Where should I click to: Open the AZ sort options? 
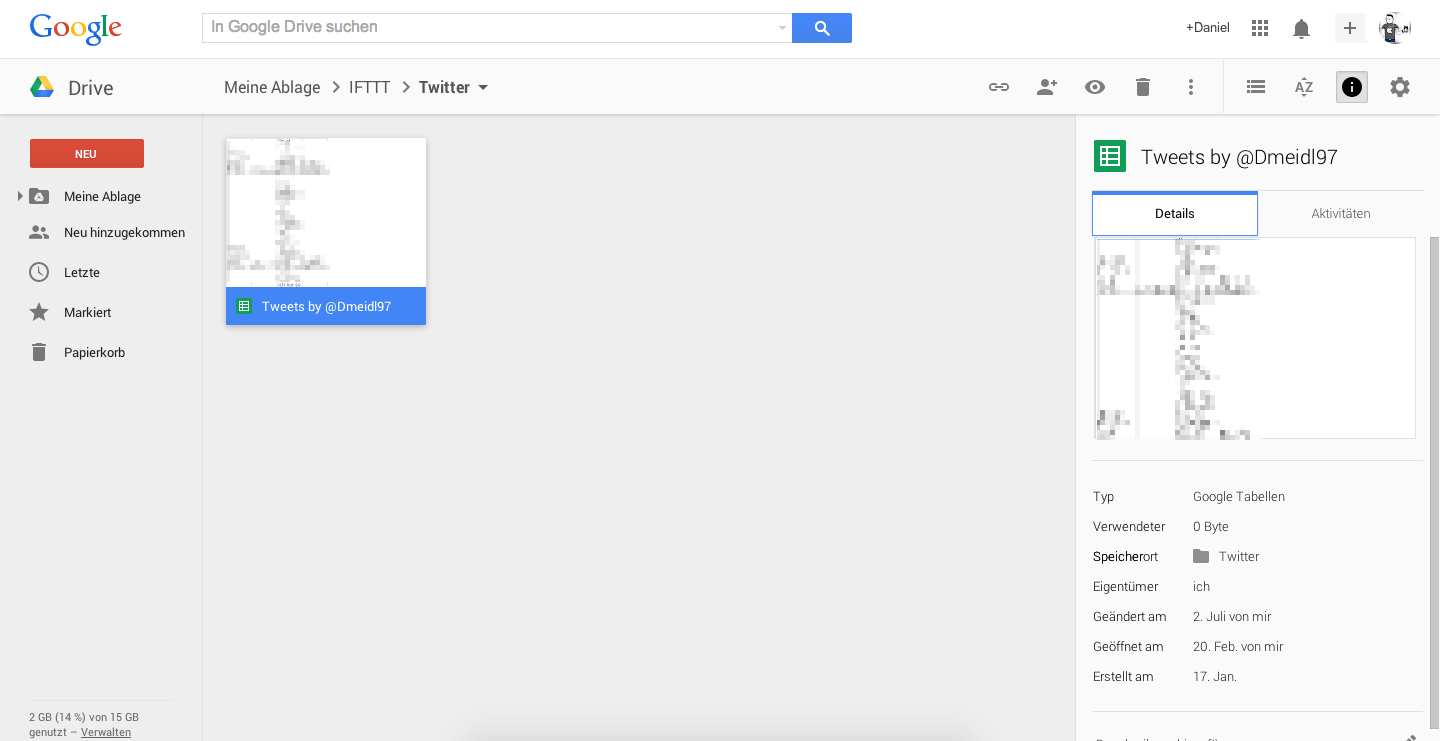1304,87
